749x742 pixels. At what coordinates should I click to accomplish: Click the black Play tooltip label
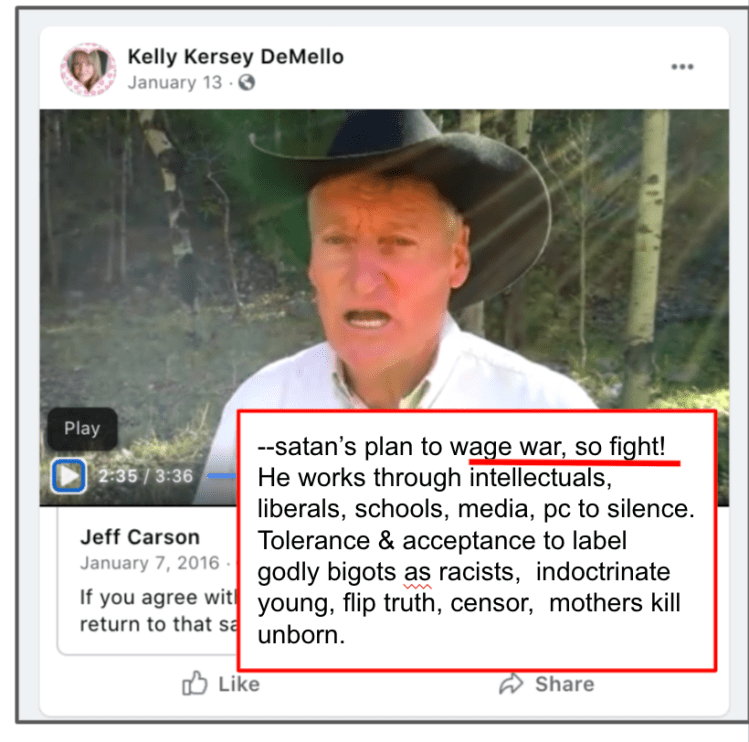(82, 429)
